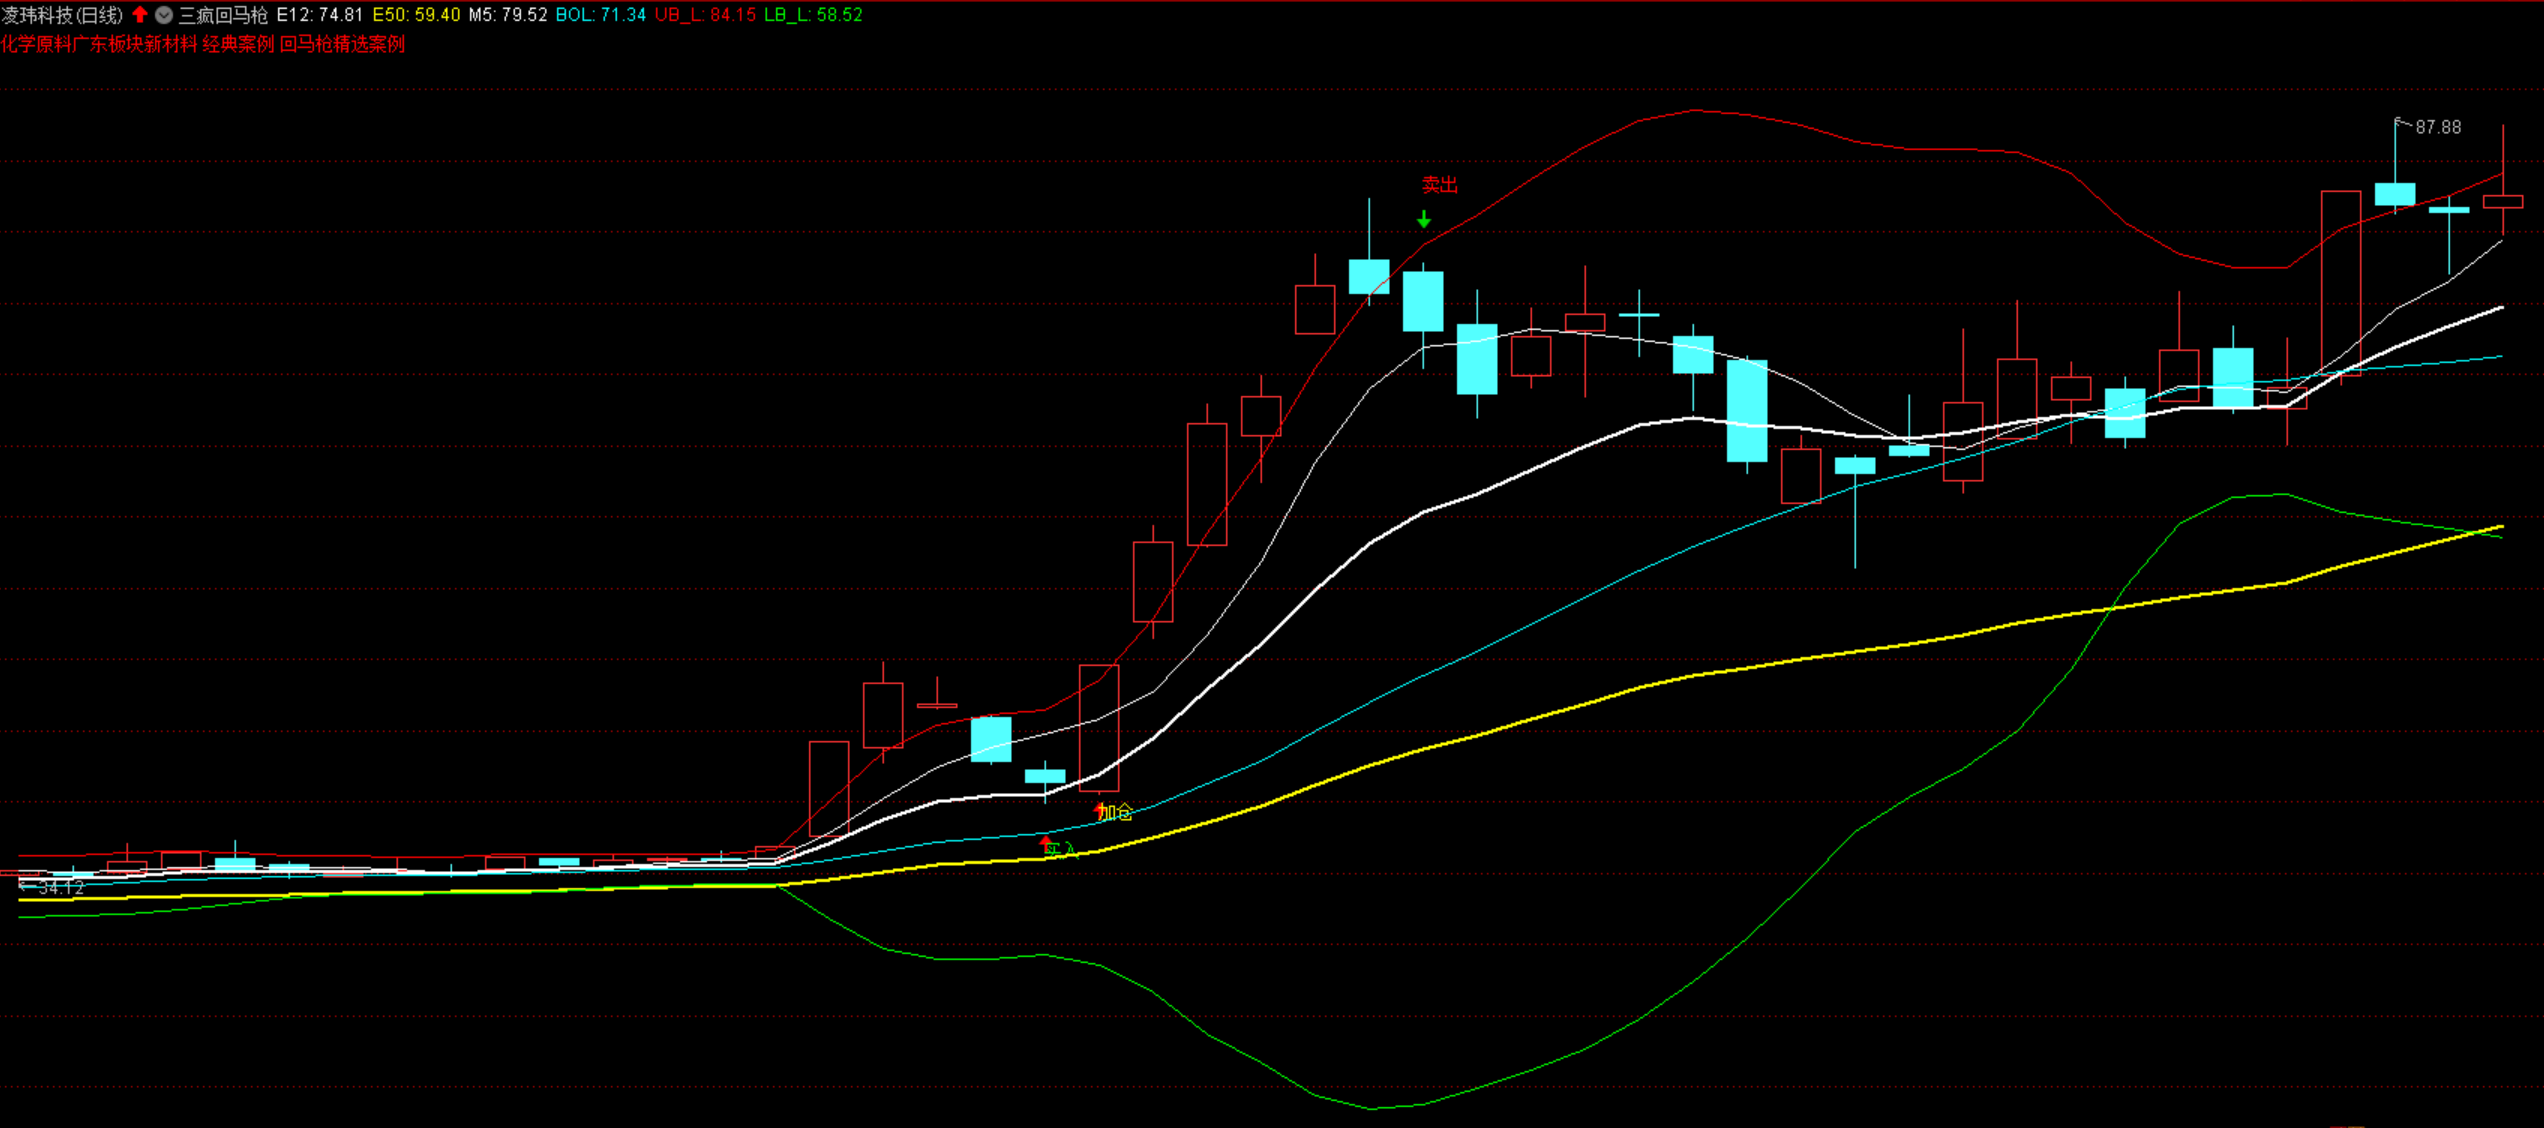The width and height of the screenshot is (2544, 1128).
Task: Click the 经典案例 label
Action: 238,44
